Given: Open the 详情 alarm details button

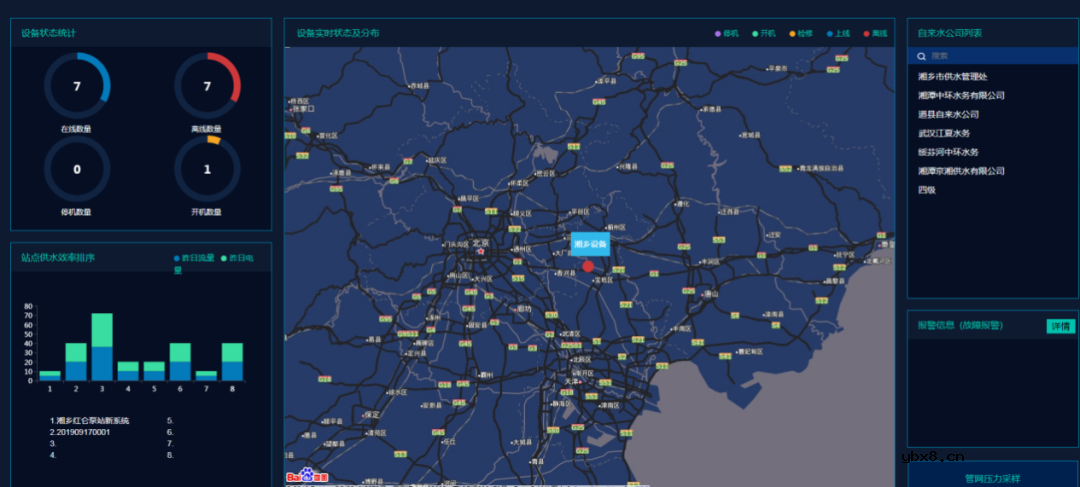Looking at the screenshot, I should coord(1060,326).
